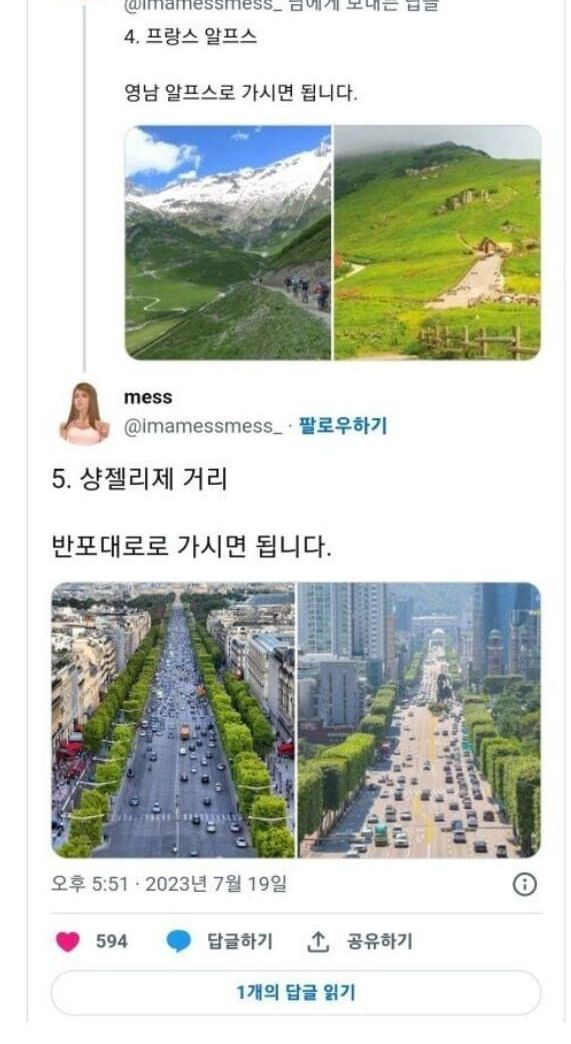Image resolution: width=571 pixels, height=1044 pixels.
Task: Click the @imamessmess_ handle text
Action: (203, 426)
